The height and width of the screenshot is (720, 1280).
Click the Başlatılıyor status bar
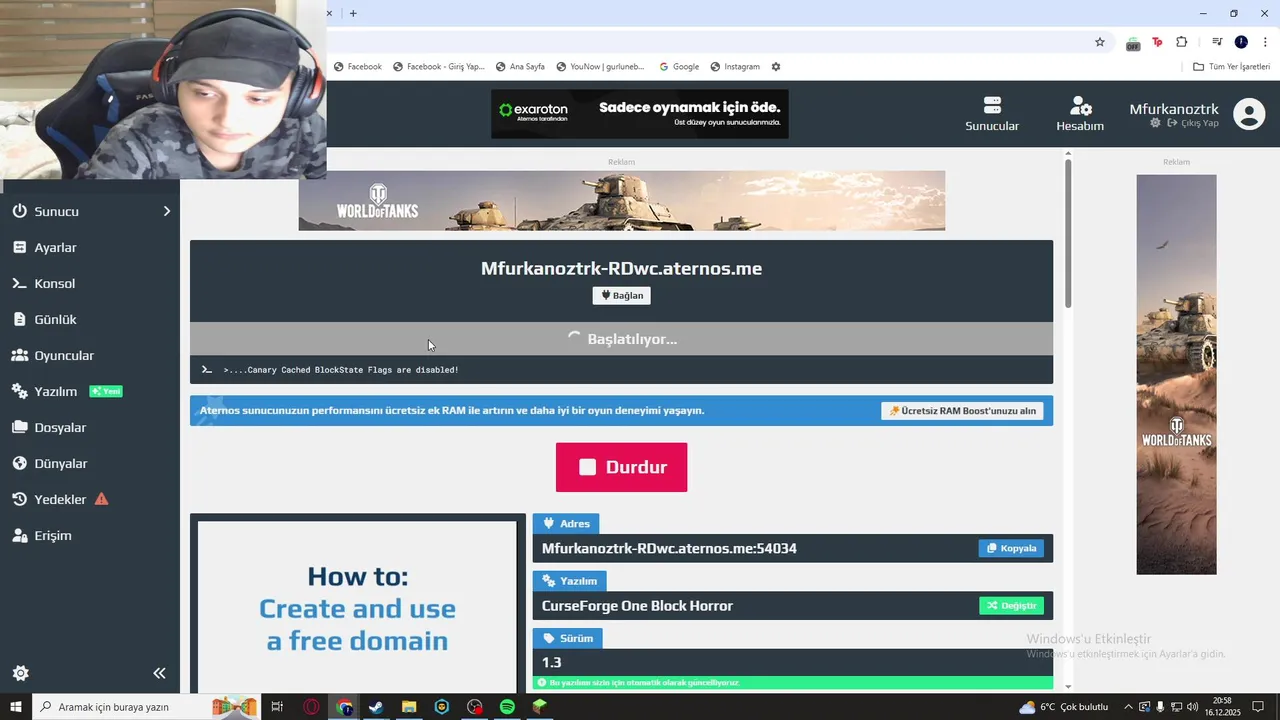coord(621,339)
